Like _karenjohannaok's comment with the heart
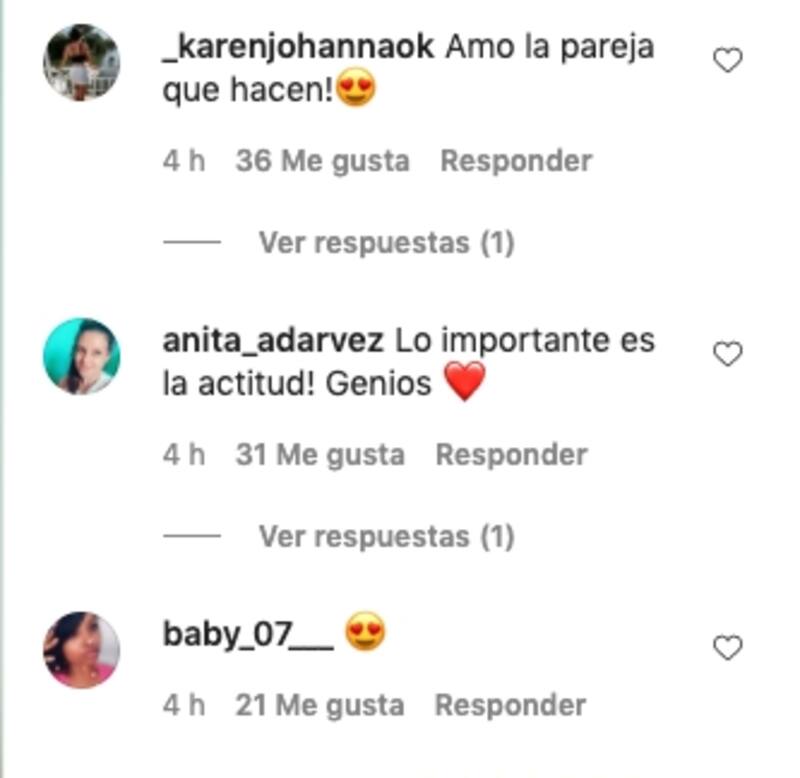 [x=728, y=60]
